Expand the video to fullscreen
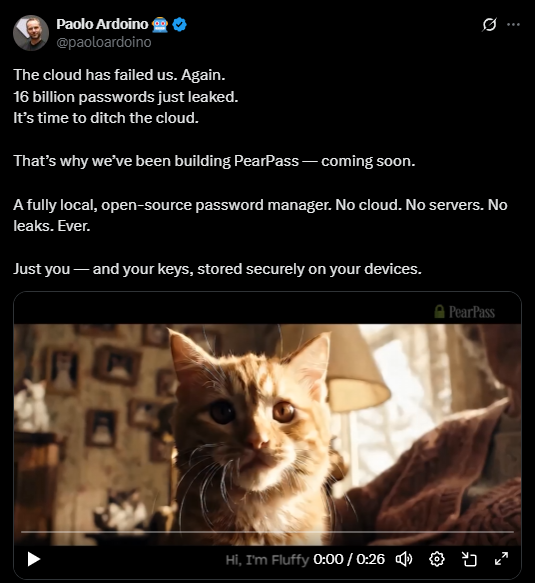This screenshot has width=535, height=583. (x=501, y=559)
